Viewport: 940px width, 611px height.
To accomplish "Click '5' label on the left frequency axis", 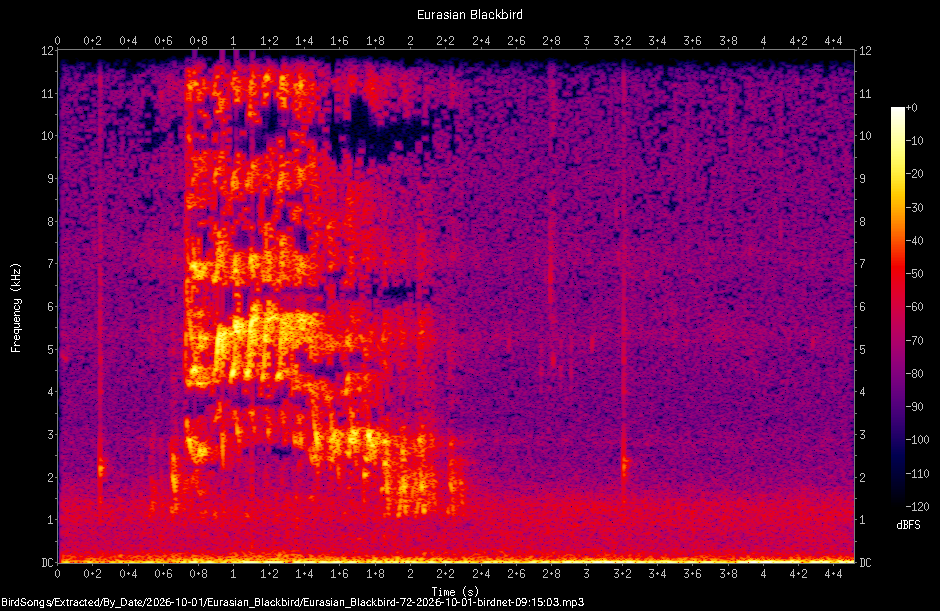I will pyautogui.click(x=51, y=350).
